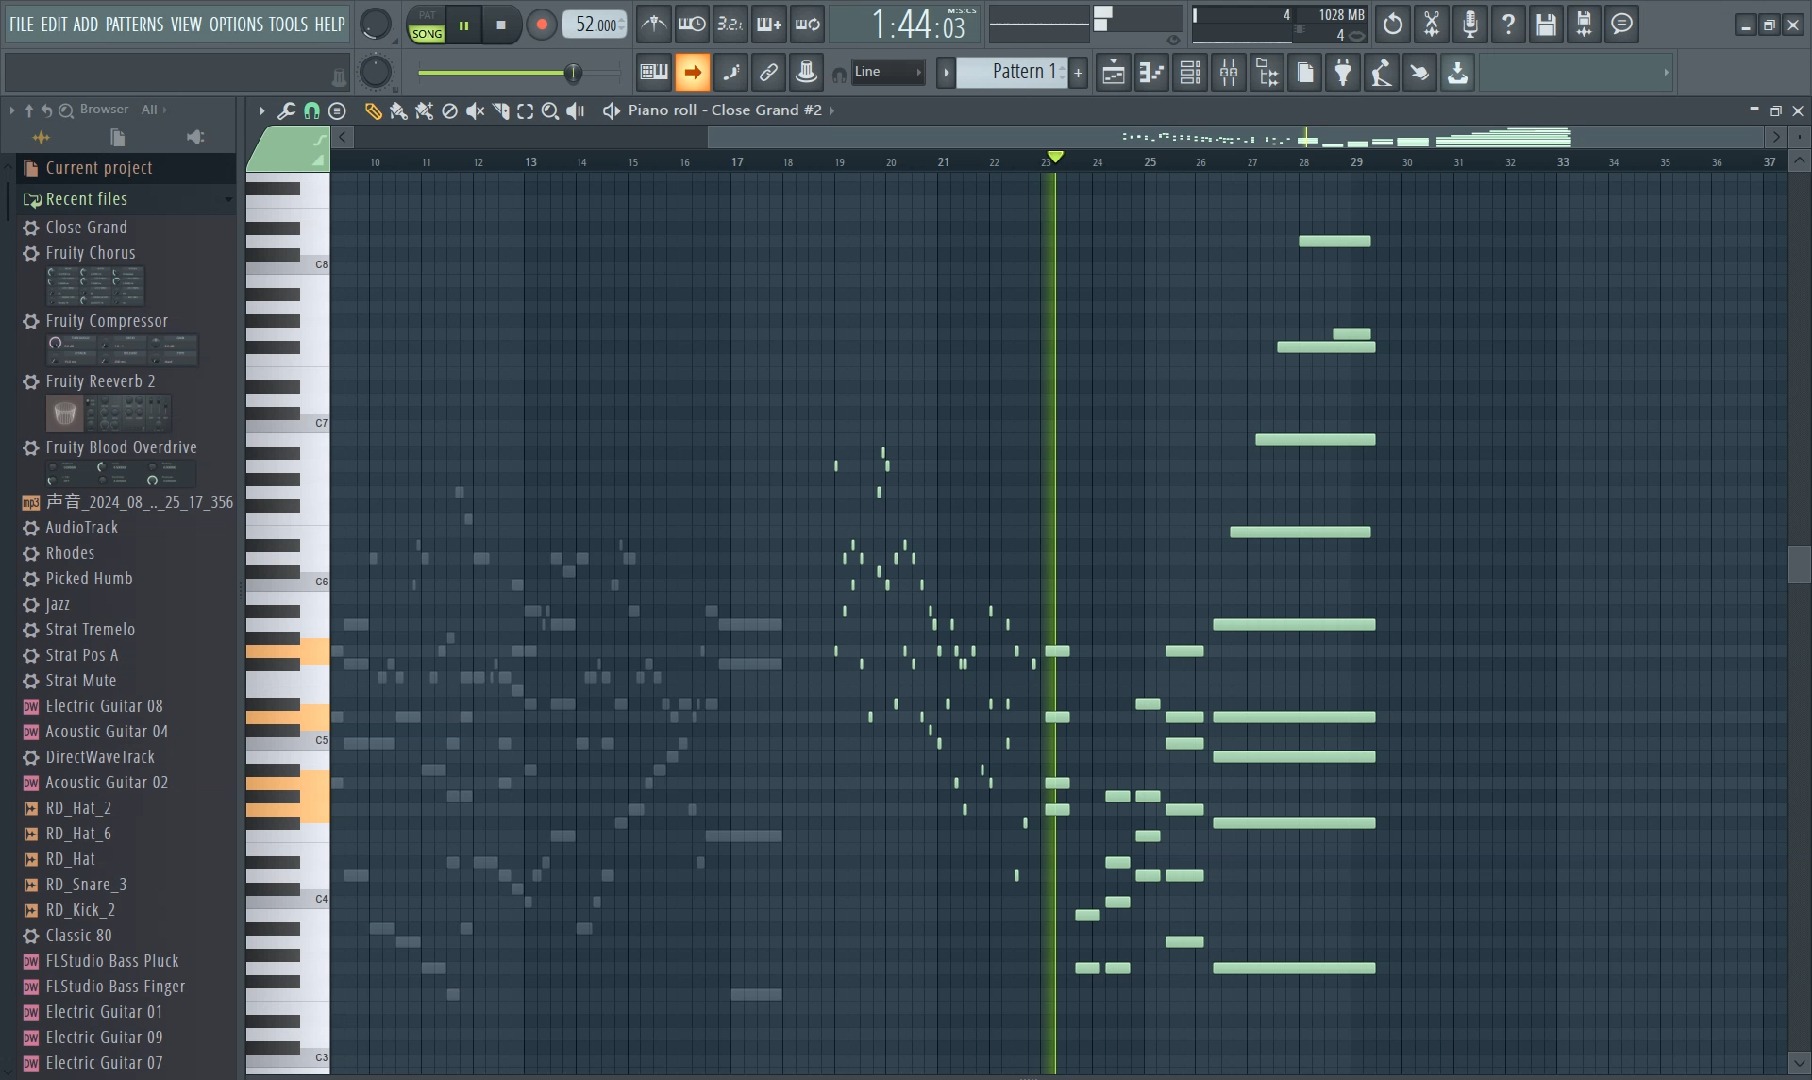The image size is (1812, 1080).
Task: Open the EDIT menu
Action: pyautogui.click(x=54, y=24)
